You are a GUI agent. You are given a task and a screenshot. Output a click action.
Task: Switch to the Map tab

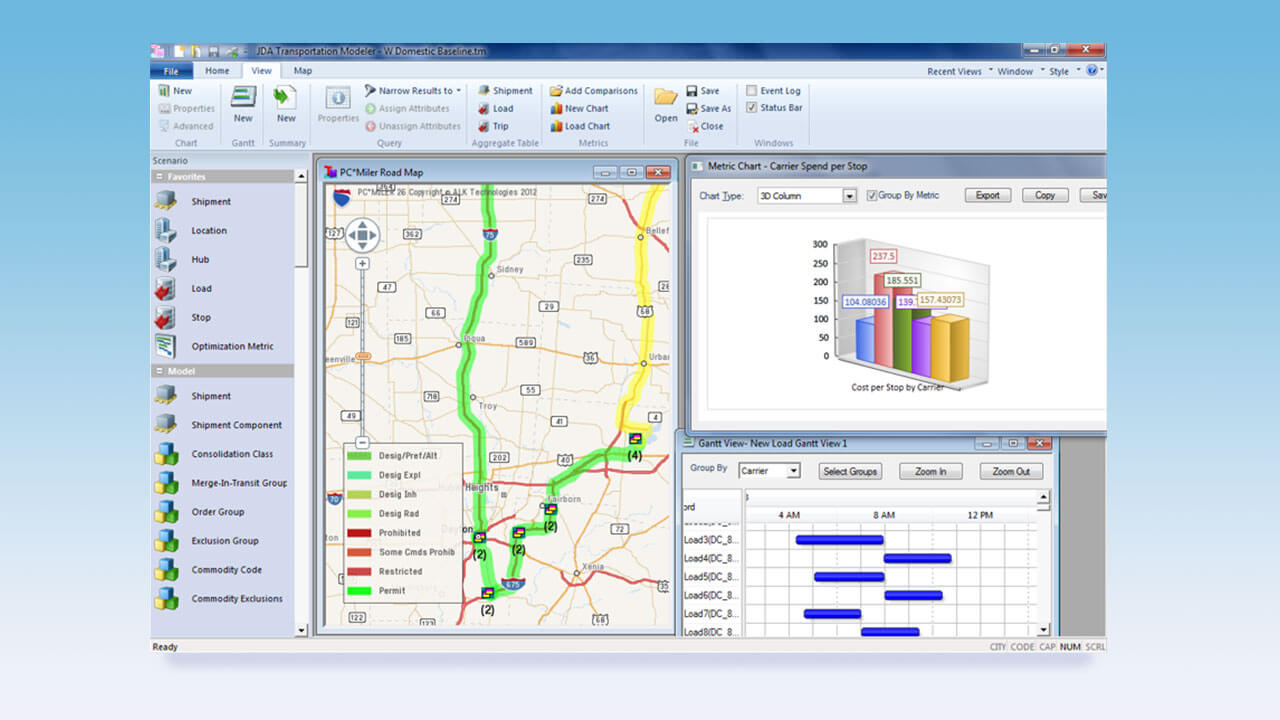coord(302,71)
